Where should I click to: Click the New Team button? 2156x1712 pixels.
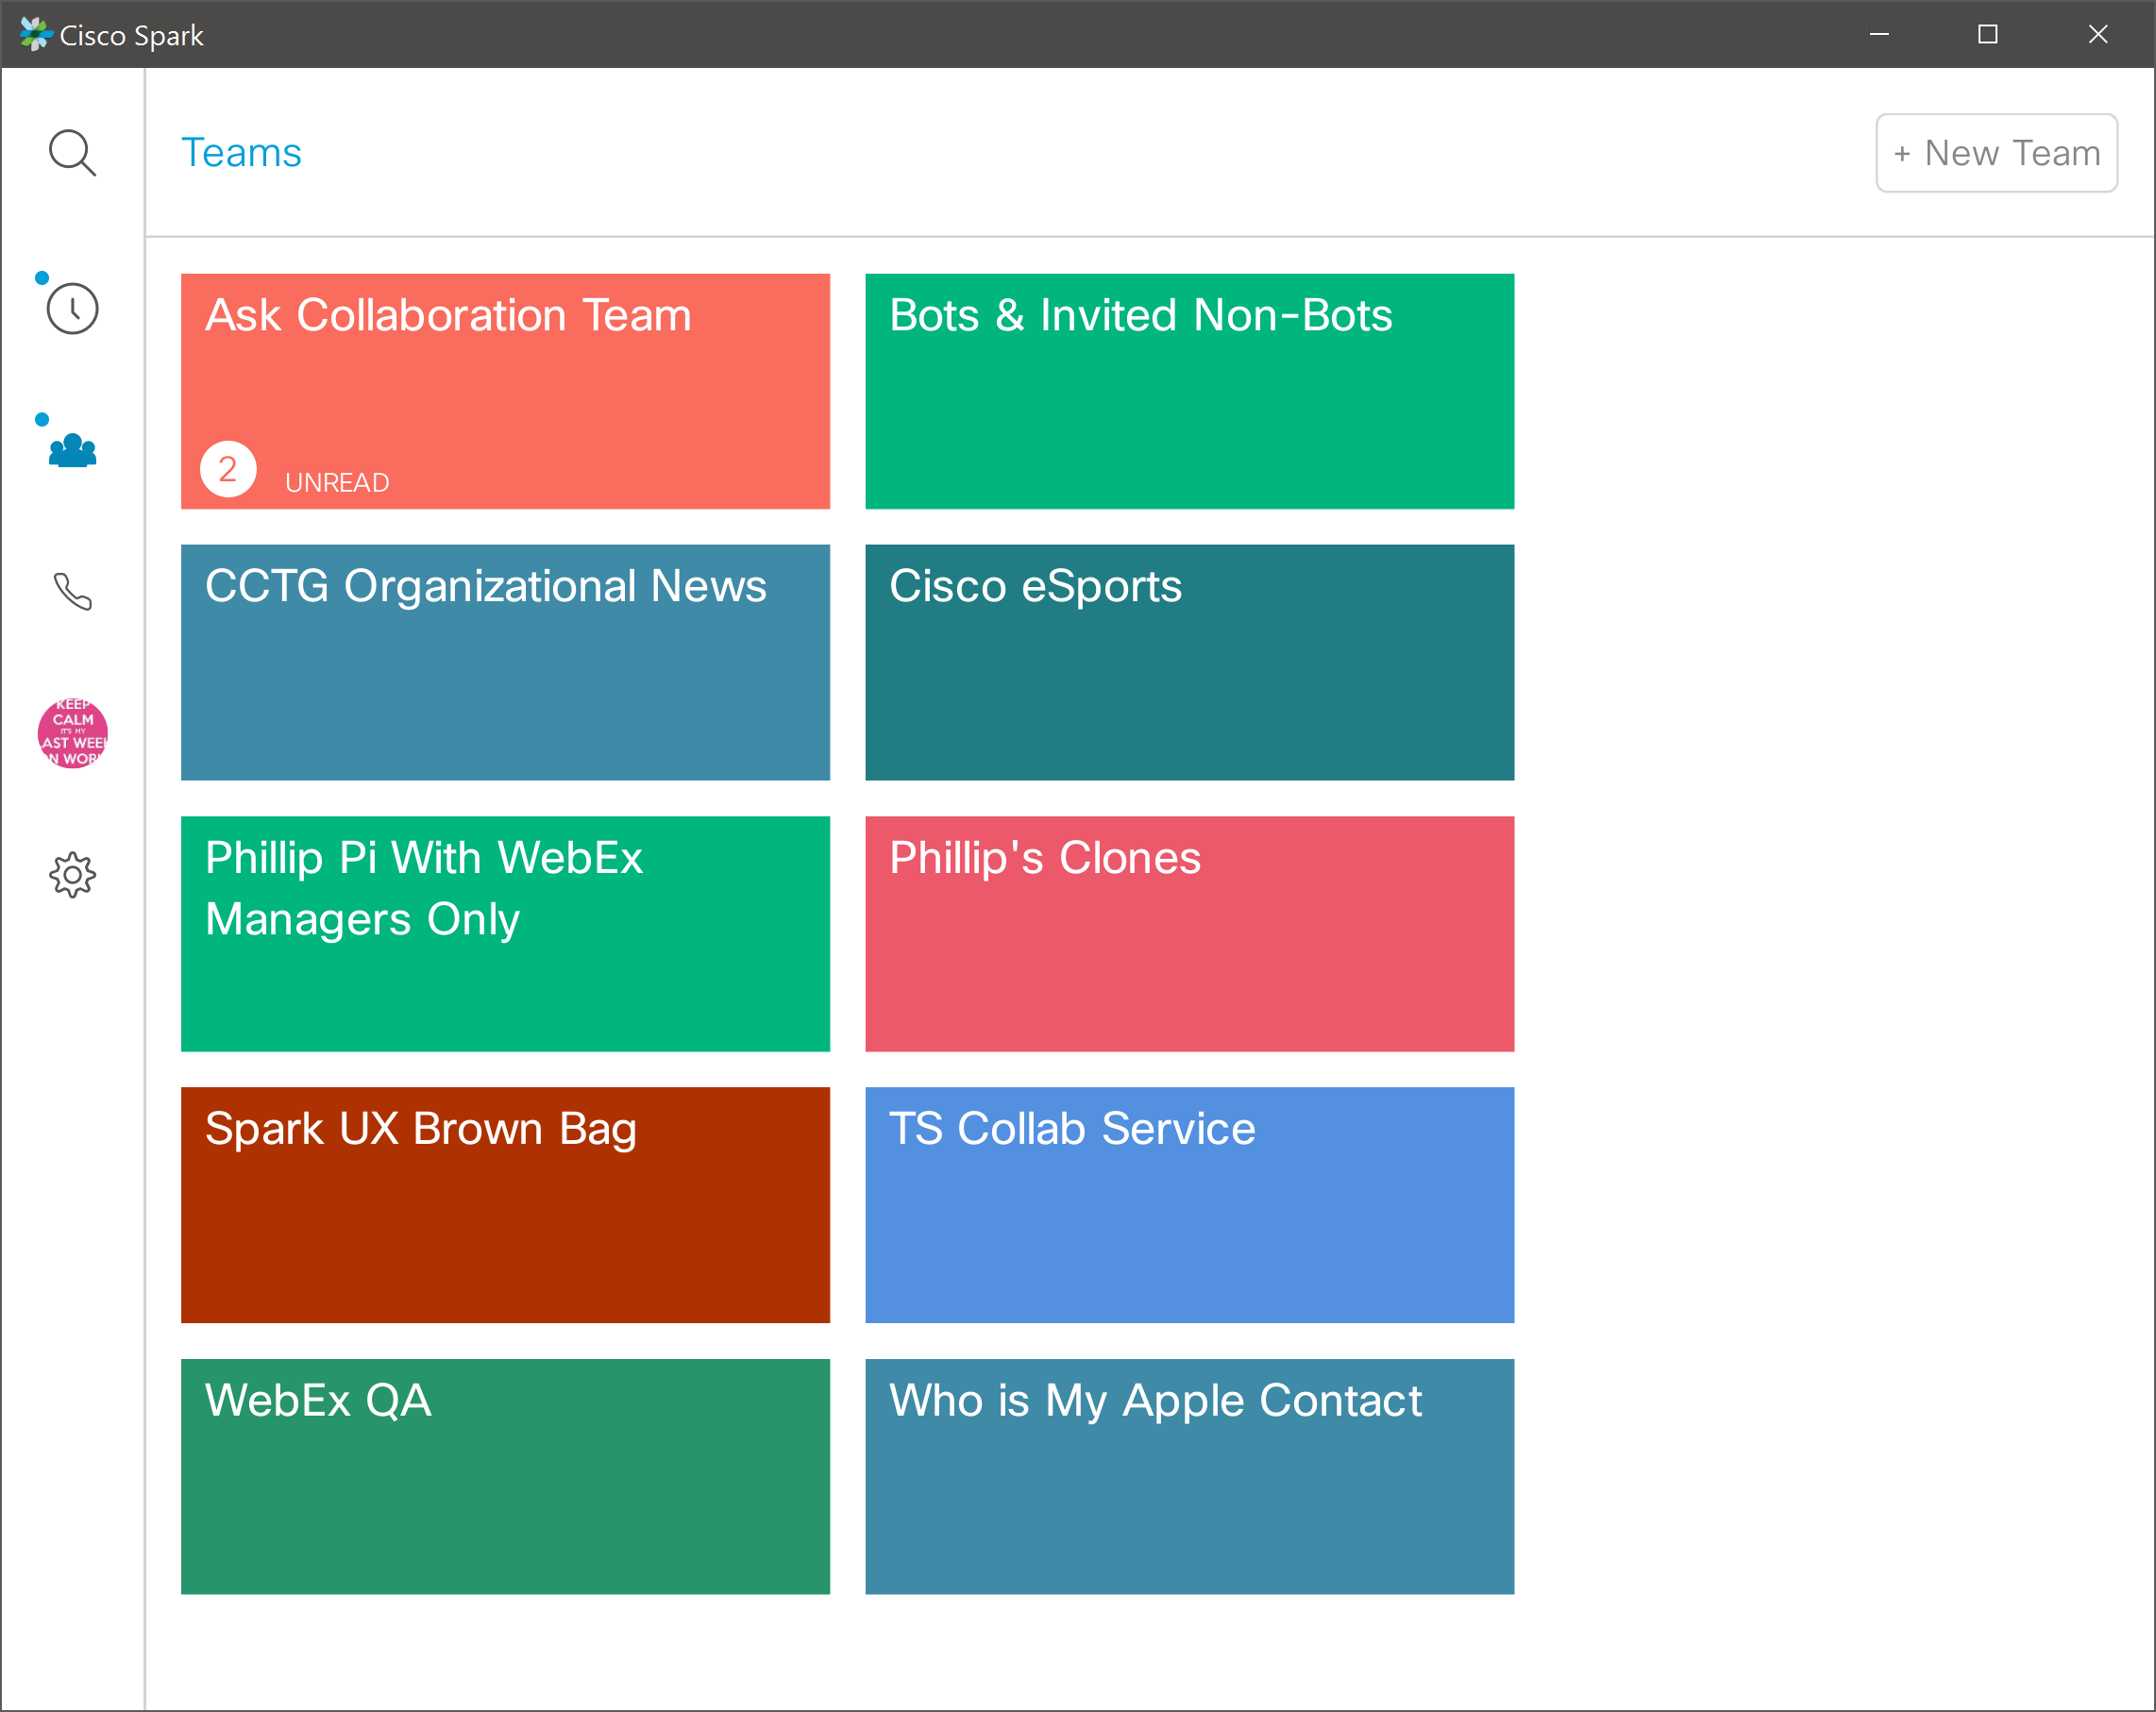pos(1995,153)
